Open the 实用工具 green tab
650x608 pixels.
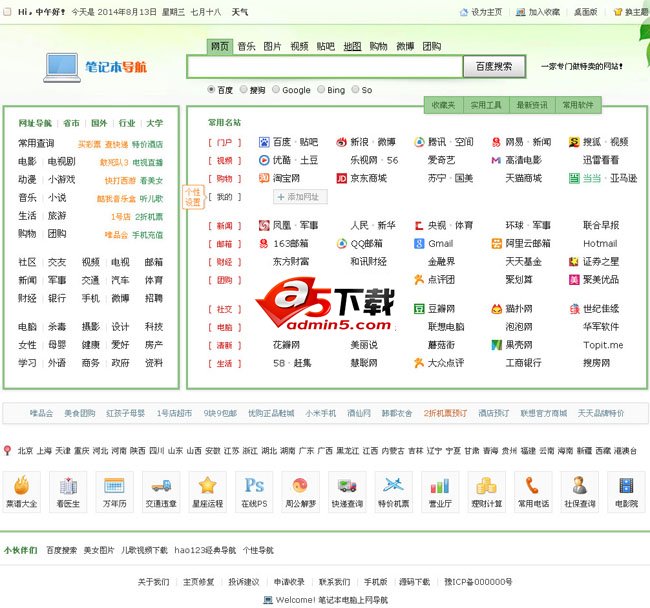click(486, 105)
